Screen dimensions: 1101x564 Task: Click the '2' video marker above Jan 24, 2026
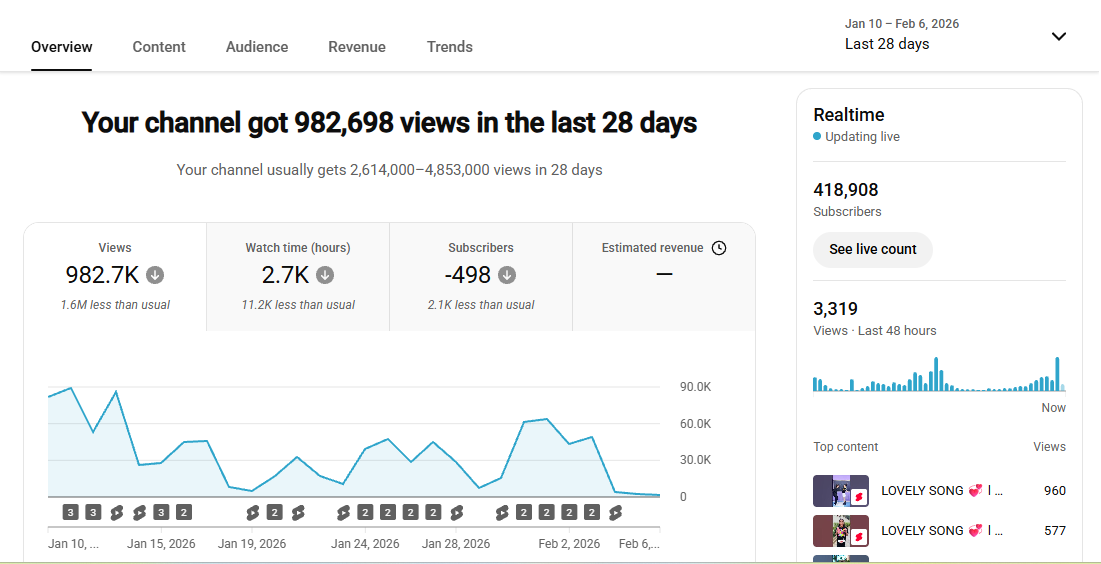click(365, 513)
